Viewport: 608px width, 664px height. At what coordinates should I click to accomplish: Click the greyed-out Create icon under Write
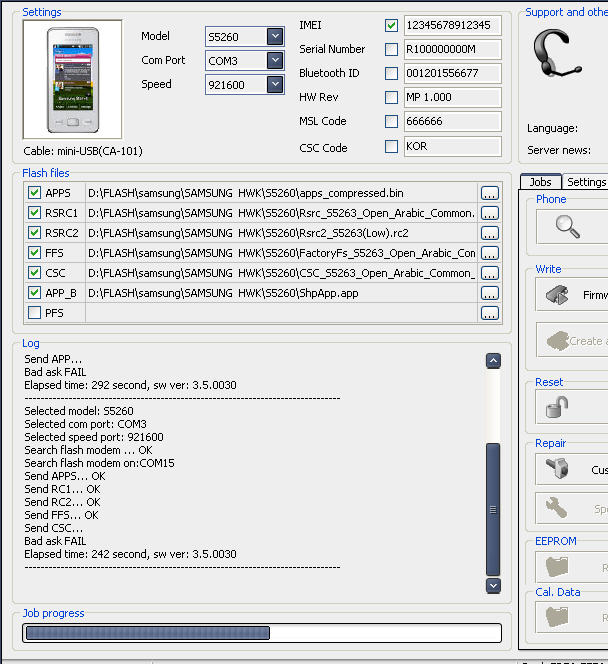click(558, 340)
